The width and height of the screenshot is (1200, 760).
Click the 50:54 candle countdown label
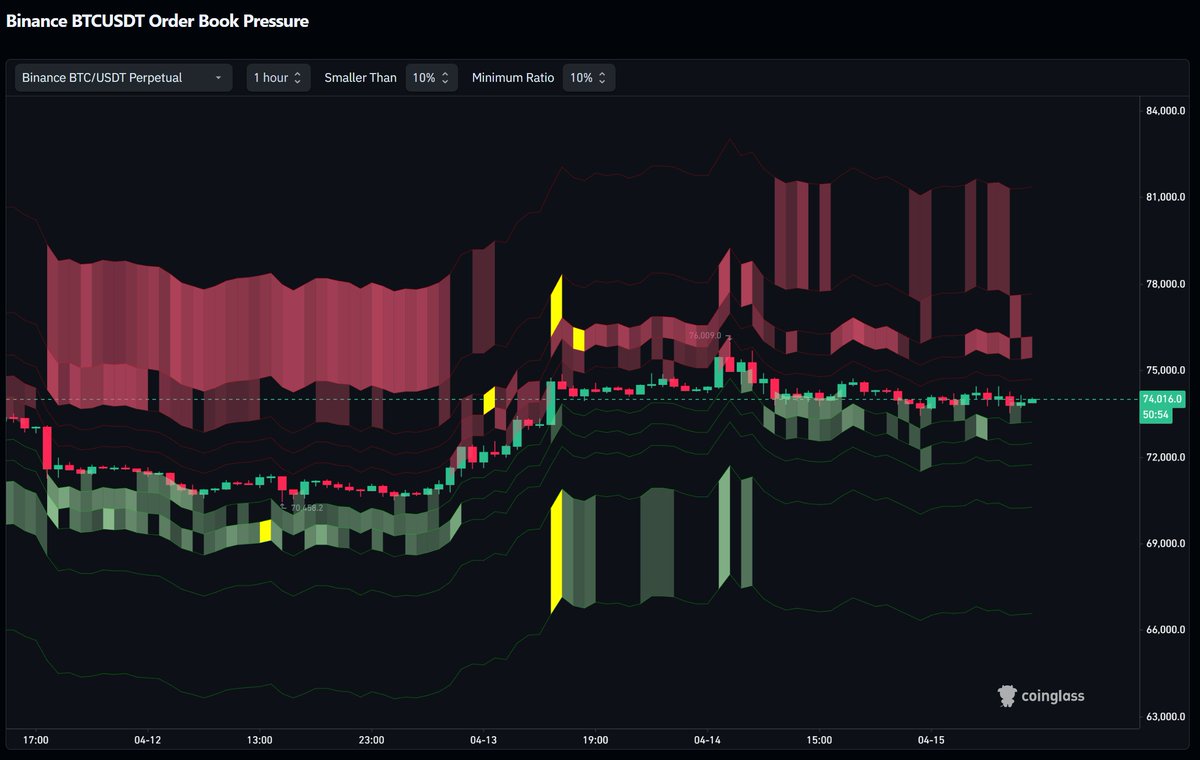(1155, 414)
